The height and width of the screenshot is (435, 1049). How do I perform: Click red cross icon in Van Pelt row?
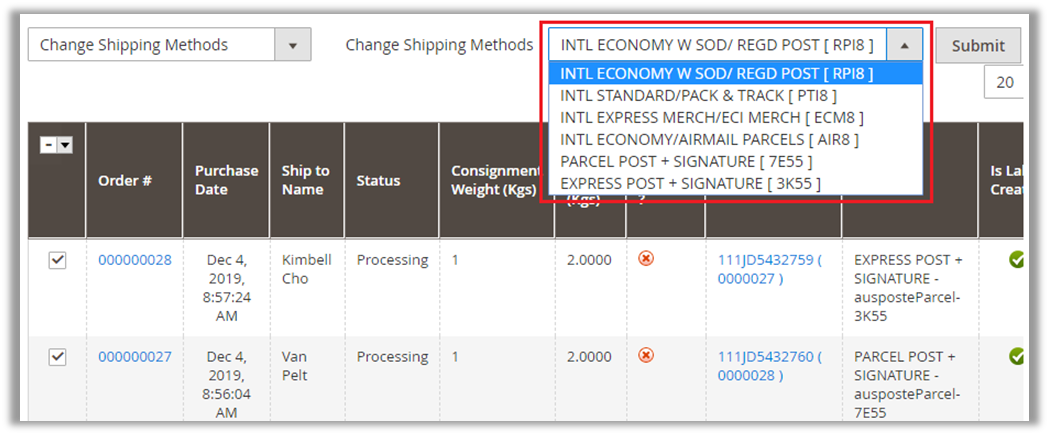click(x=646, y=356)
